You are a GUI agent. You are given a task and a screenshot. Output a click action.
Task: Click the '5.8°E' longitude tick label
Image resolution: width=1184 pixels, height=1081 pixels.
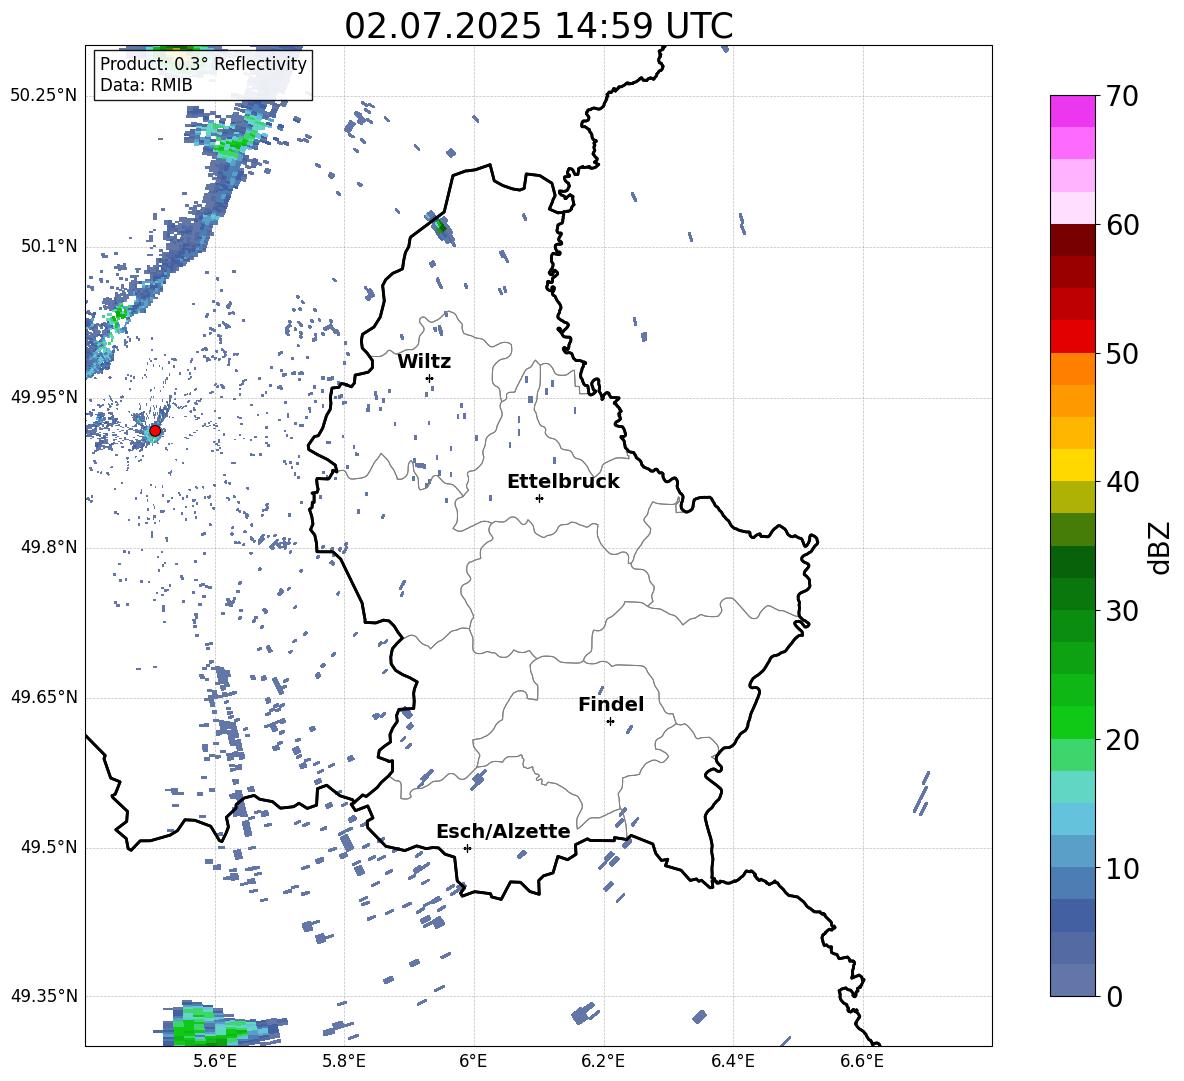pyautogui.click(x=344, y=1061)
